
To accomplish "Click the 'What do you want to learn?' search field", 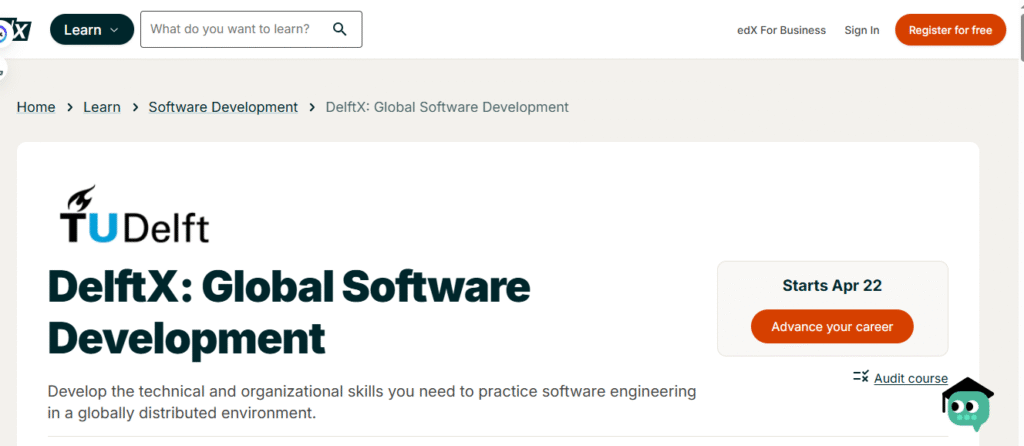I will coord(251,29).
